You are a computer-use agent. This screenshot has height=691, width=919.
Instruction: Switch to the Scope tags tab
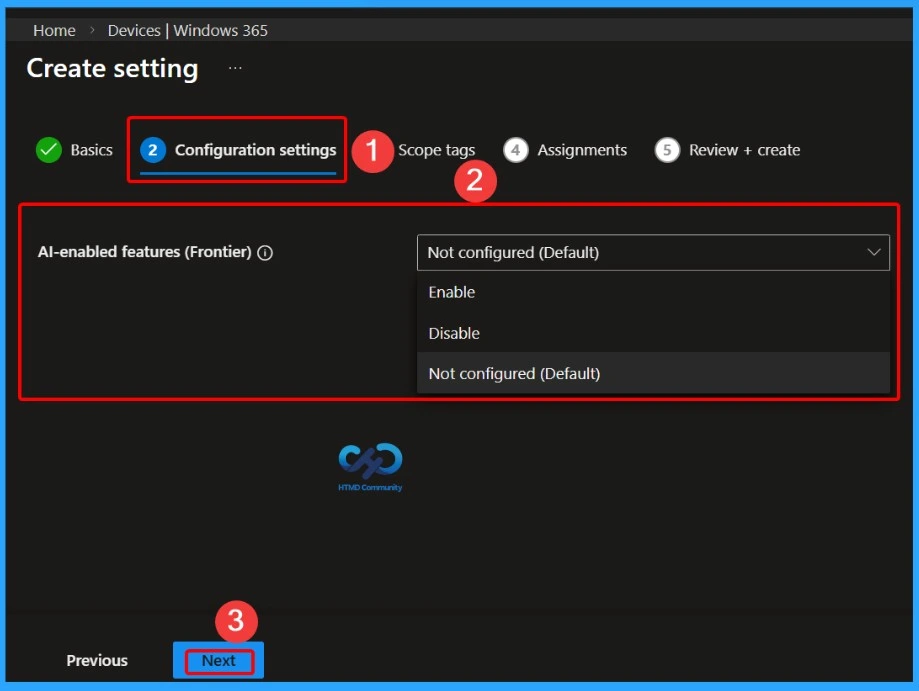click(436, 150)
